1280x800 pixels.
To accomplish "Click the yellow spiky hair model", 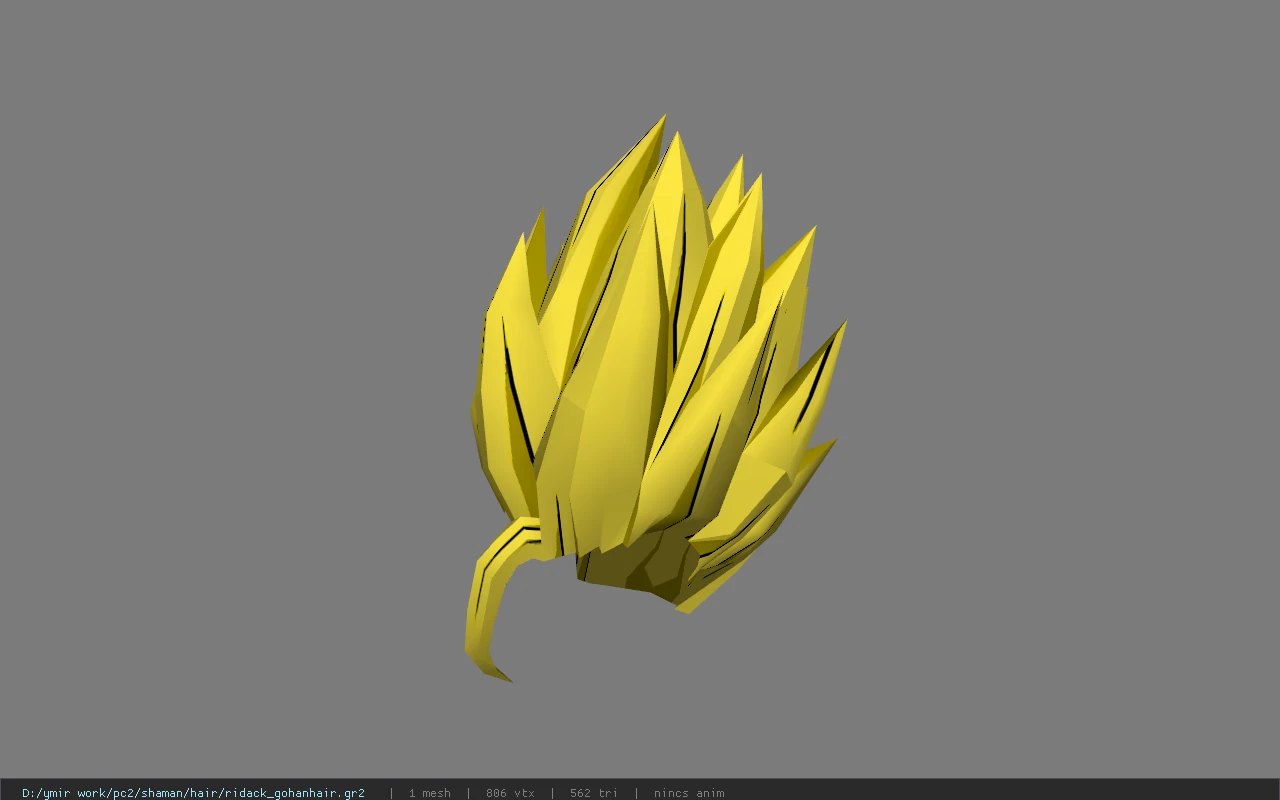I will click(655, 398).
